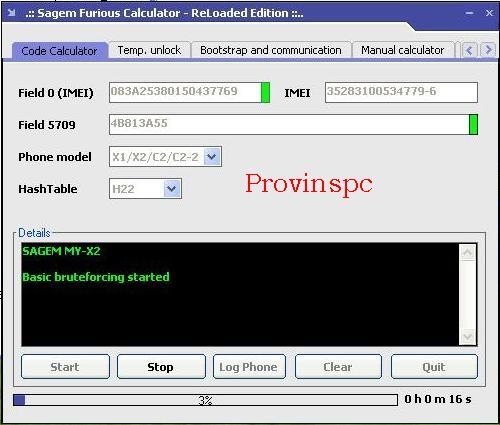Click the Field 0 (IMEI) input box

click(185, 92)
